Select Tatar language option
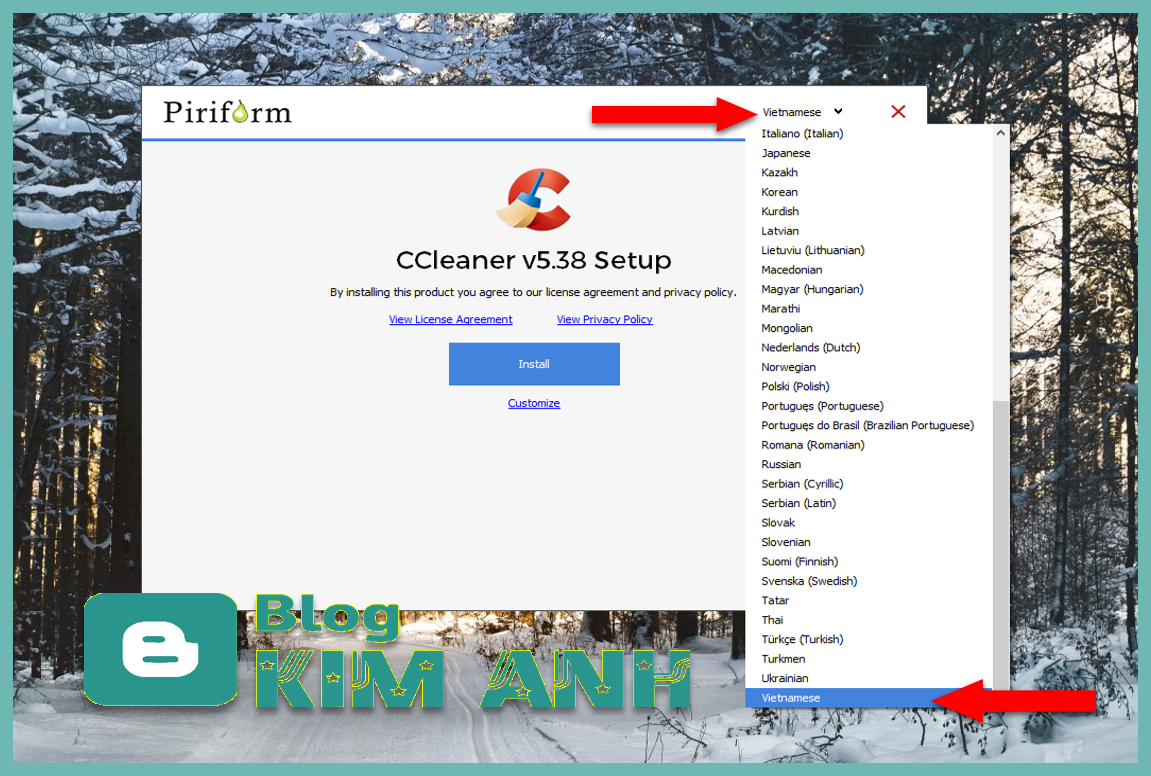The width and height of the screenshot is (1151, 776). (x=869, y=601)
